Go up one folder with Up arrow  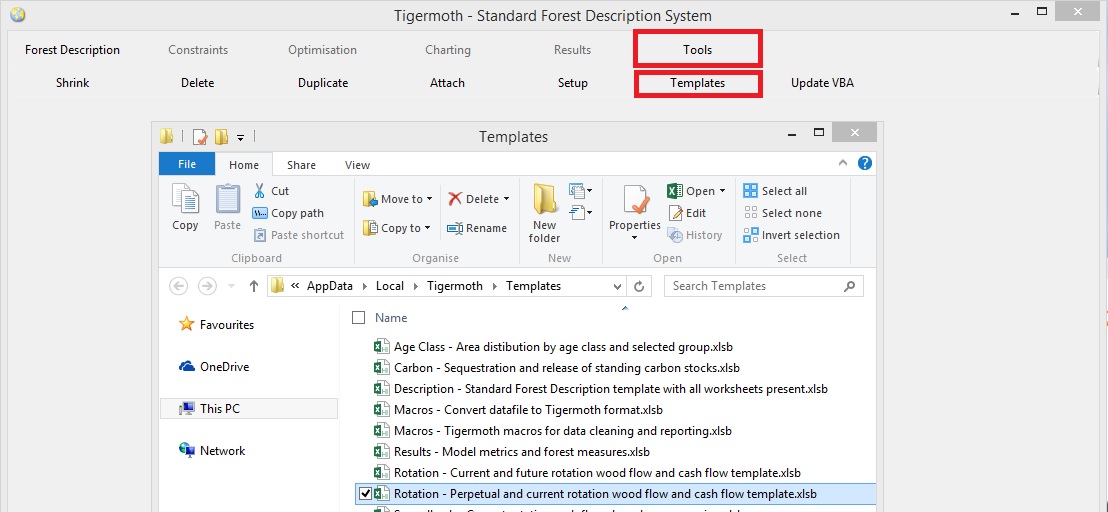(x=254, y=286)
